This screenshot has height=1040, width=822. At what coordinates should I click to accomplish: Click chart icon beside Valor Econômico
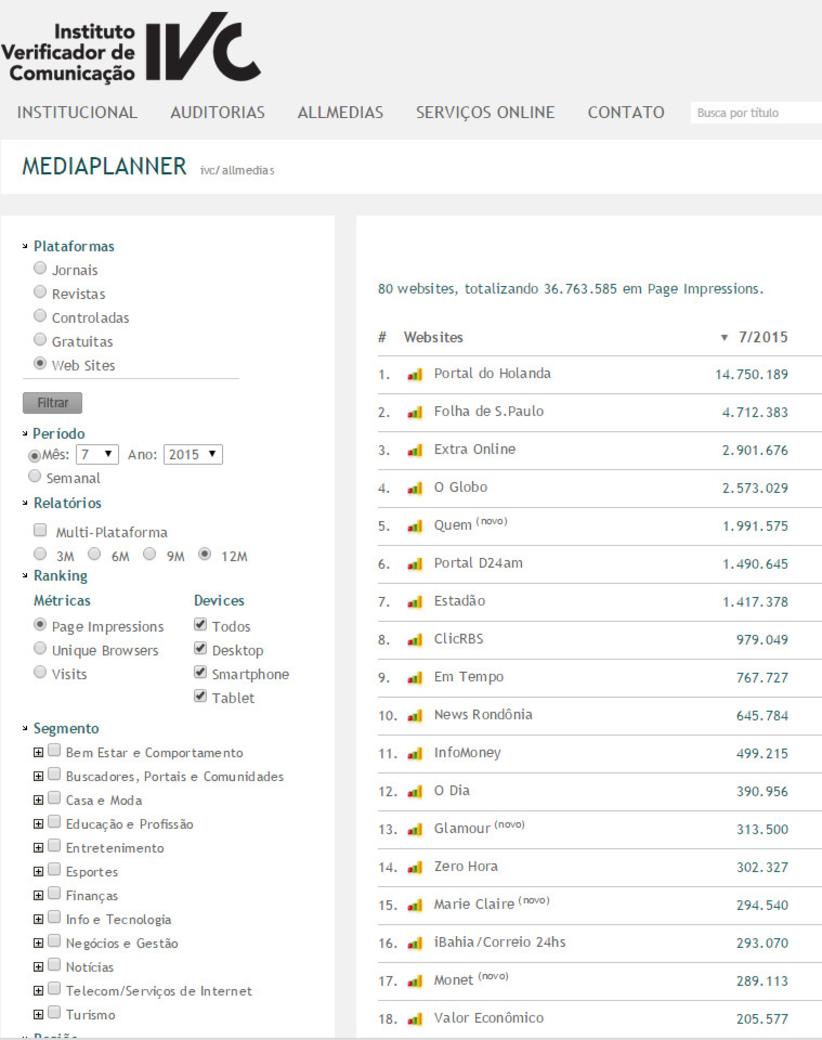tap(415, 1019)
